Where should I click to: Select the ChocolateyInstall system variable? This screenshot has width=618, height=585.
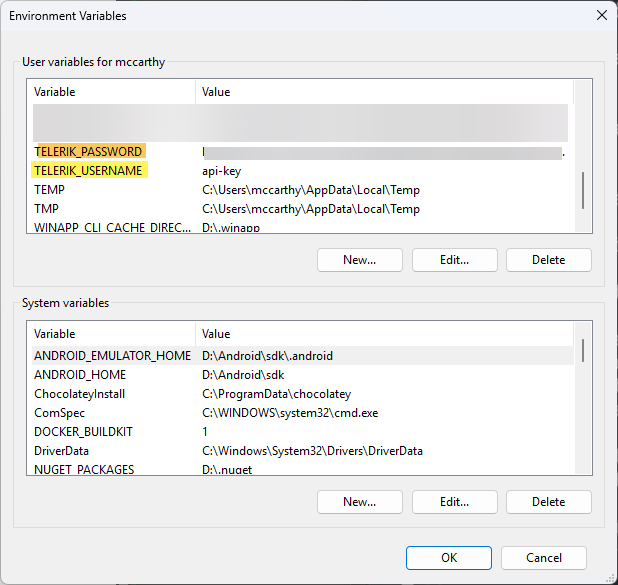(79, 394)
